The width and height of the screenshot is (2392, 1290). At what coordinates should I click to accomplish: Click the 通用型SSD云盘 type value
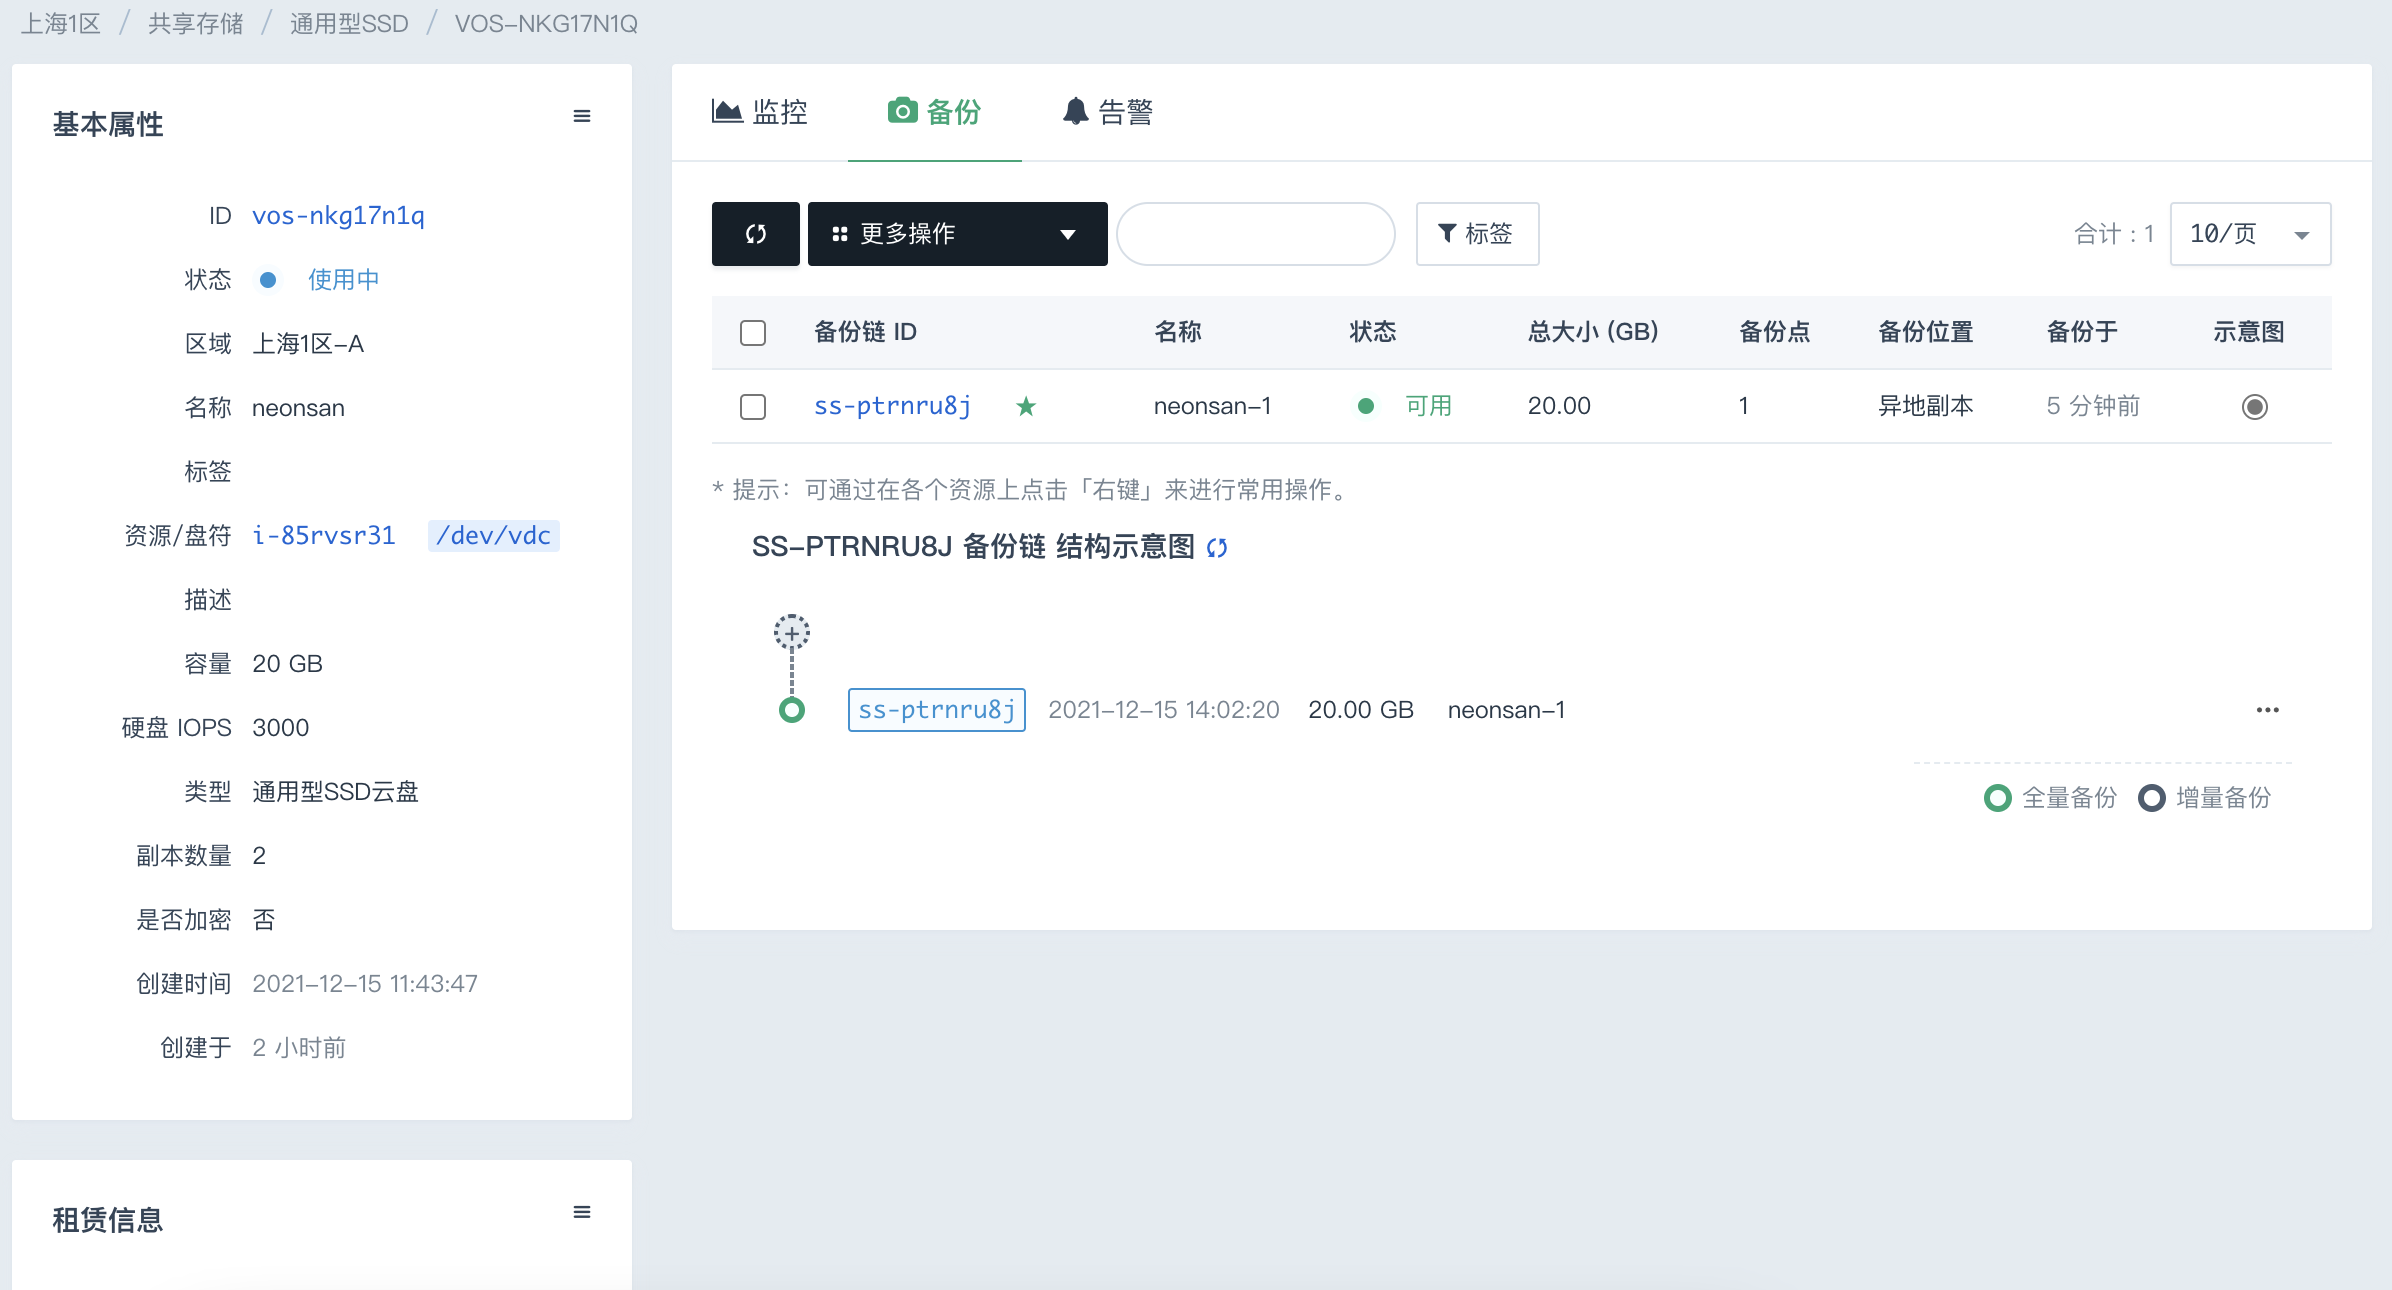[x=335, y=792]
